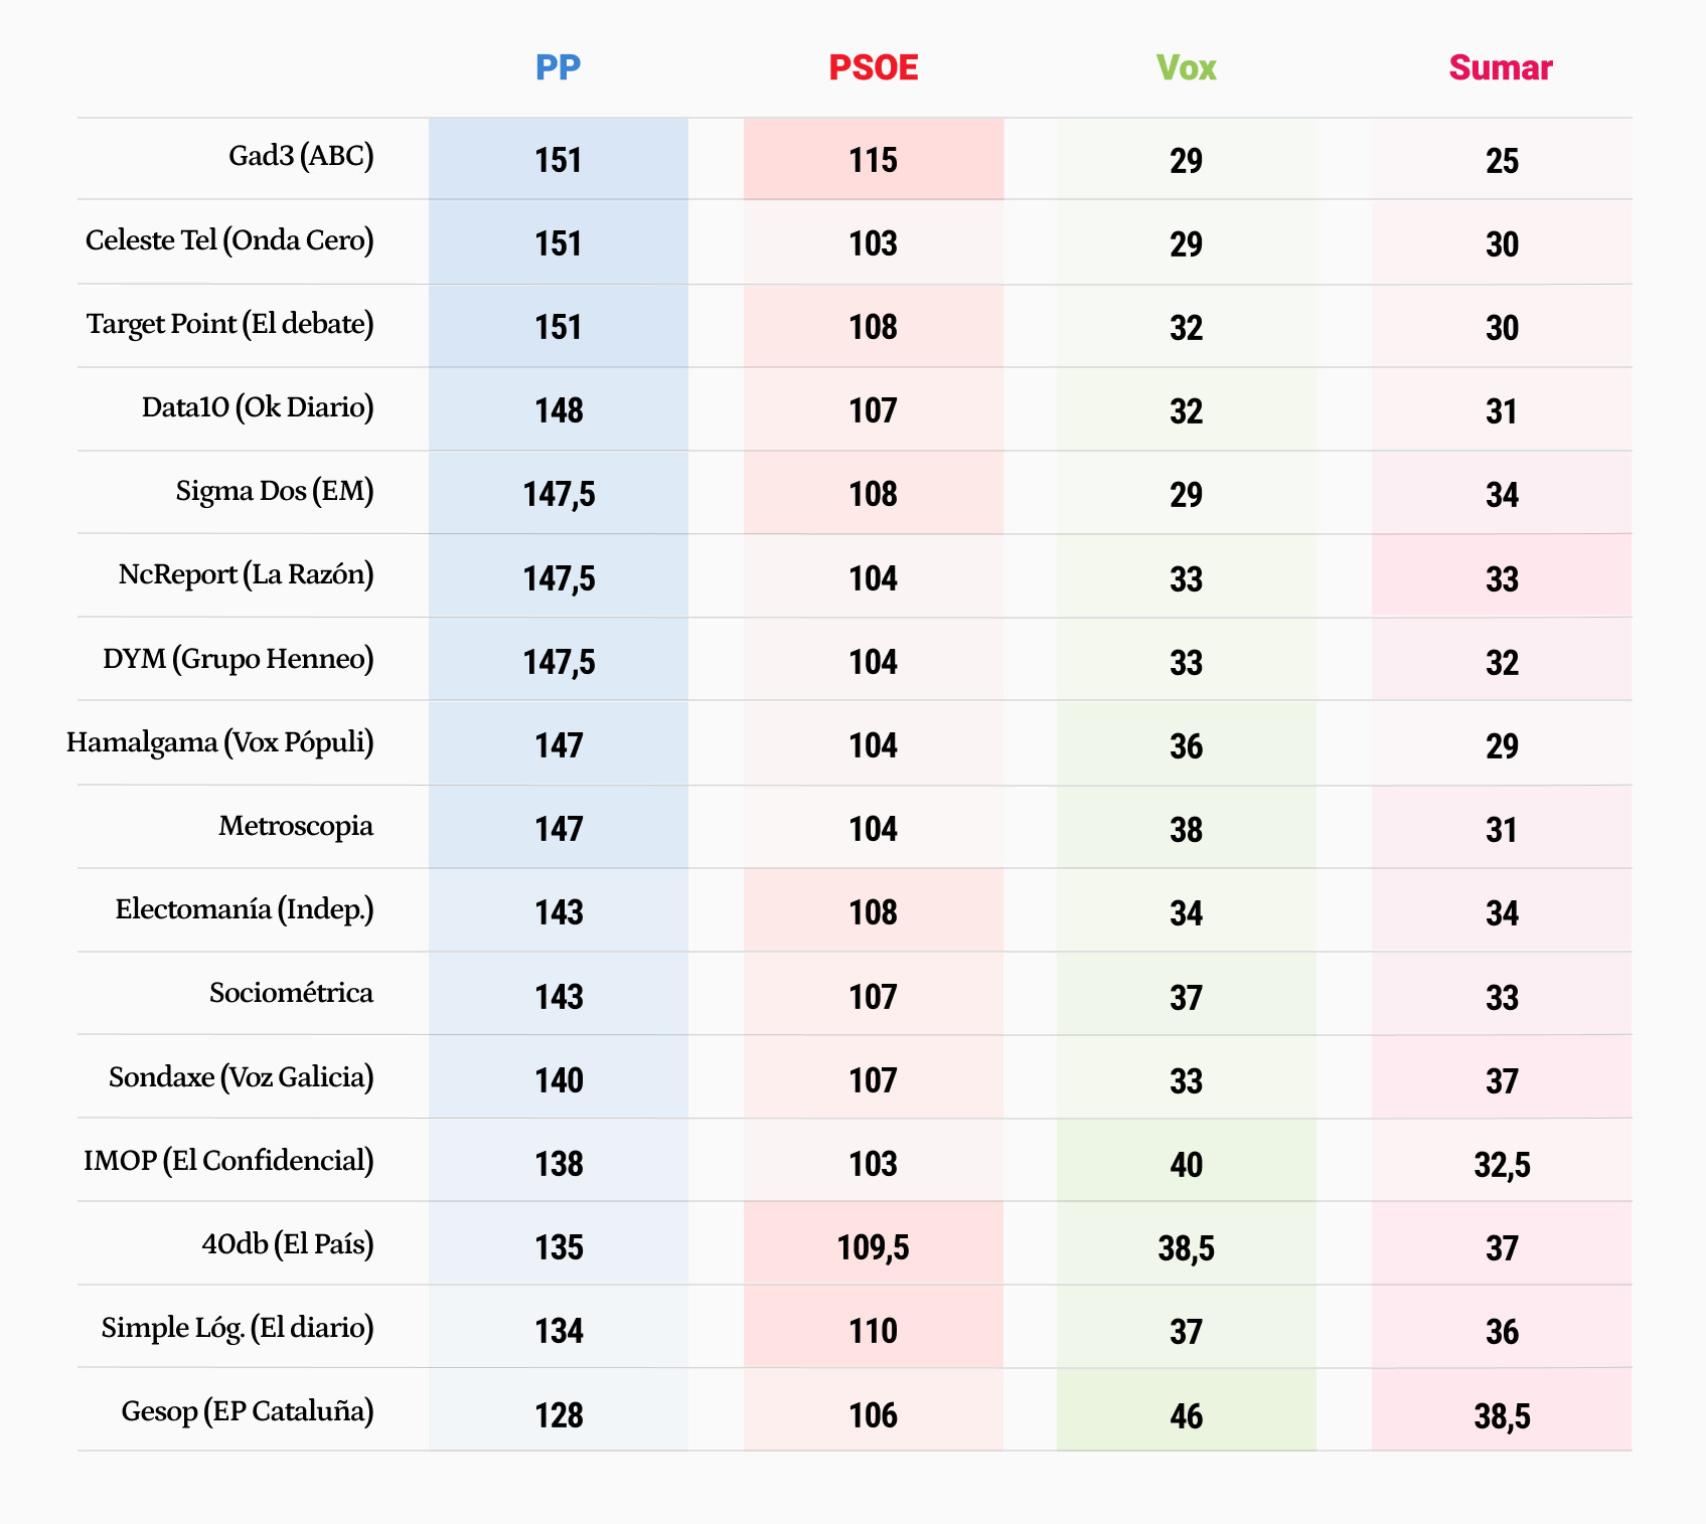This screenshot has width=1706, height=1524.
Task: Click the Vox column header
Action: point(1186,67)
